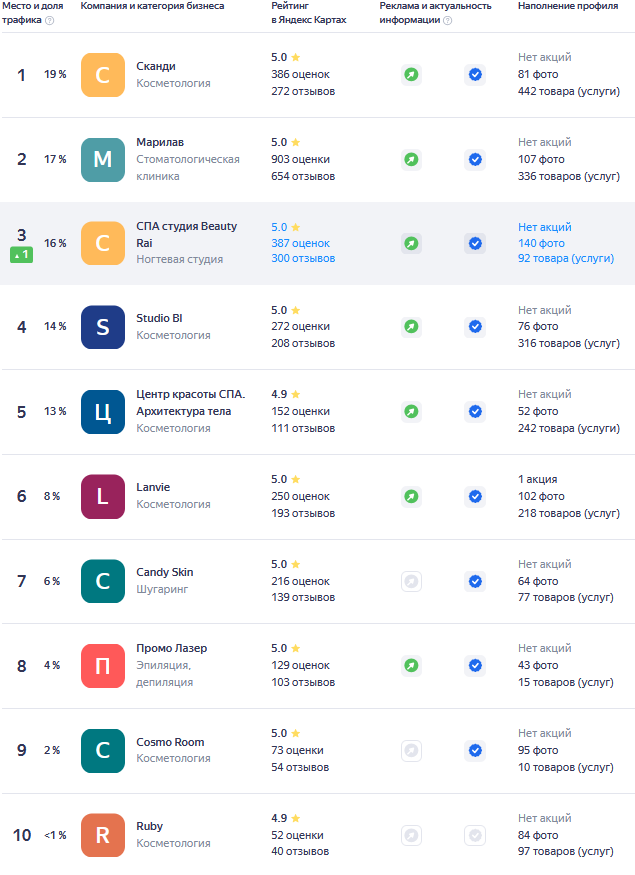Click the gray inactive advertising icon in Ruby row
This screenshot has height=875, width=635.
[x=411, y=835]
